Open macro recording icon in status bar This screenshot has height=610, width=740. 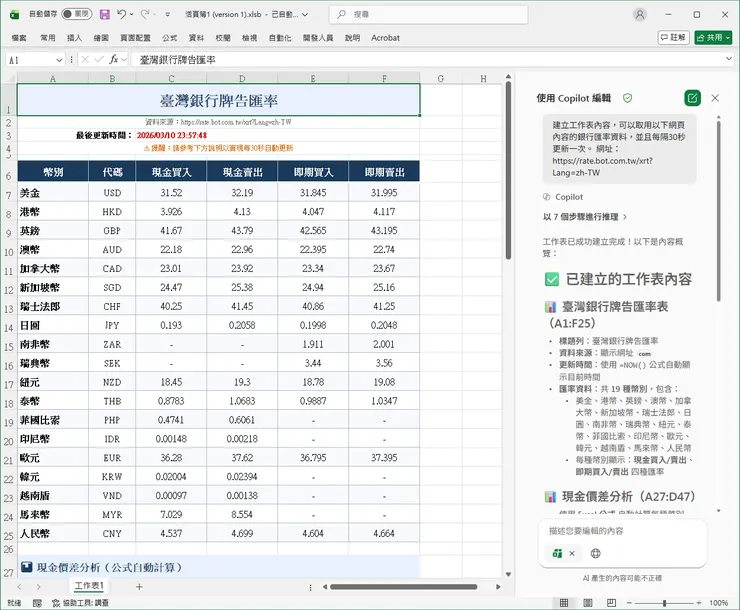tap(37, 603)
